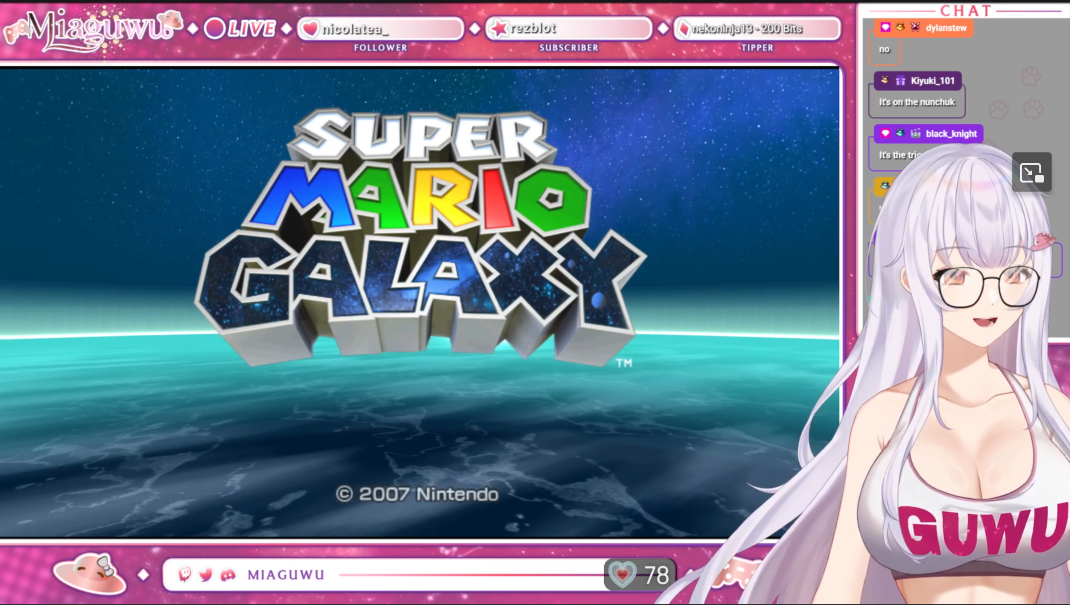Click chat message "It's on the nunchuk"
The height and width of the screenshot is (605, 1070).
(x=916, y=102)
